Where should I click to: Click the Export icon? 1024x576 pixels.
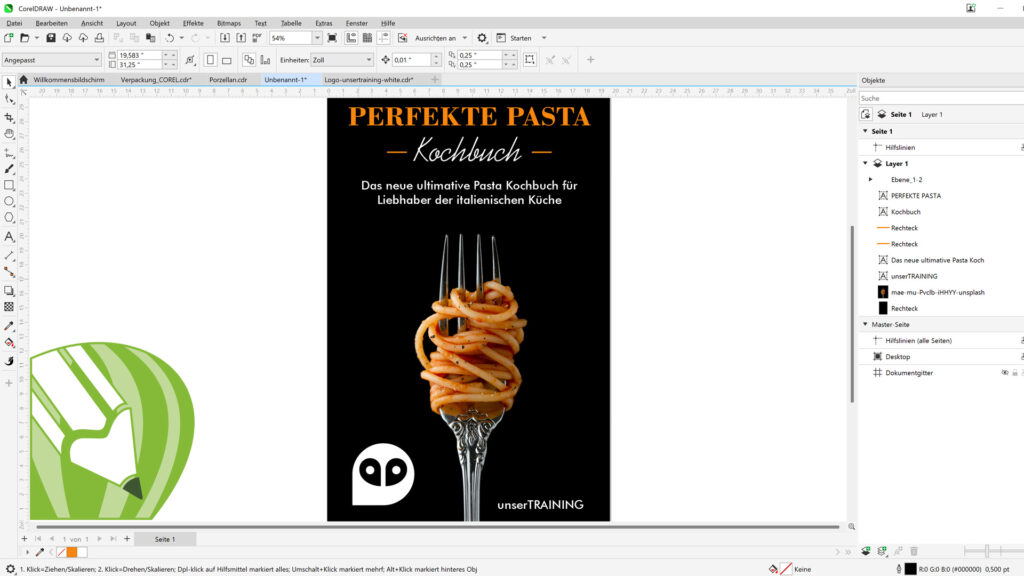click(x=241, y=38)
